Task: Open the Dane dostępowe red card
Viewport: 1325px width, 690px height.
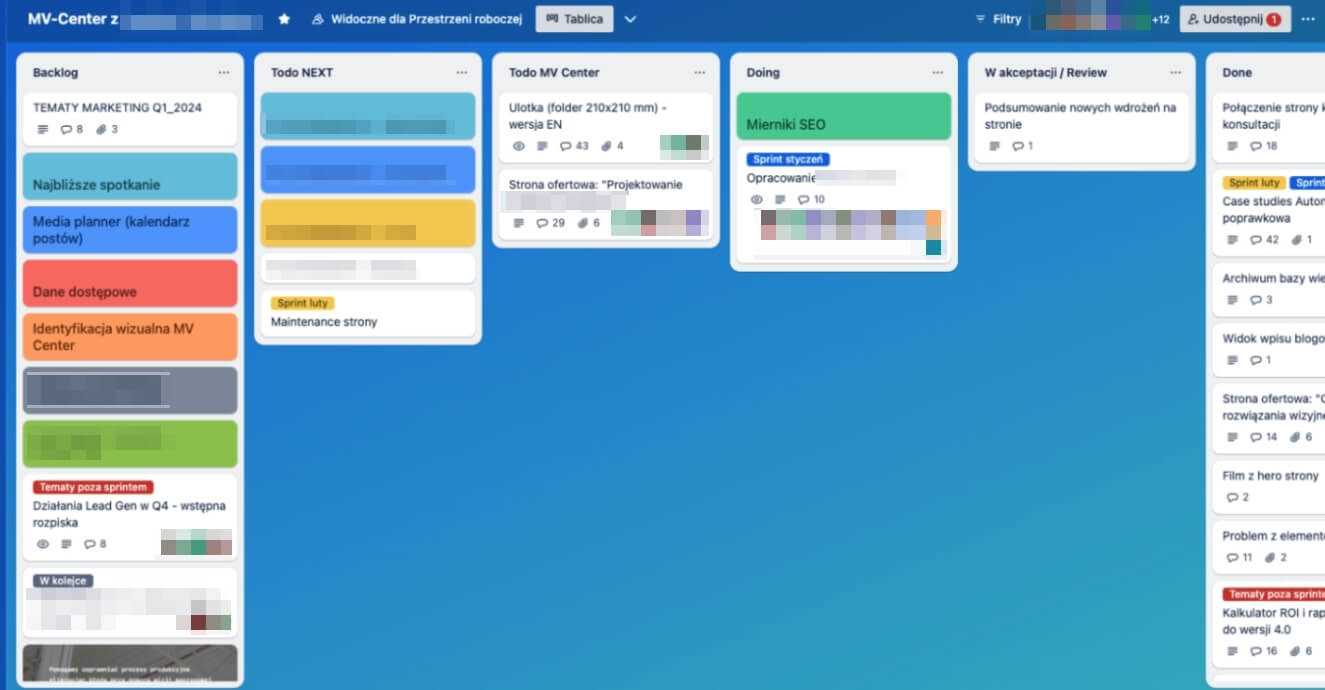Action: [x=130, y=283]
